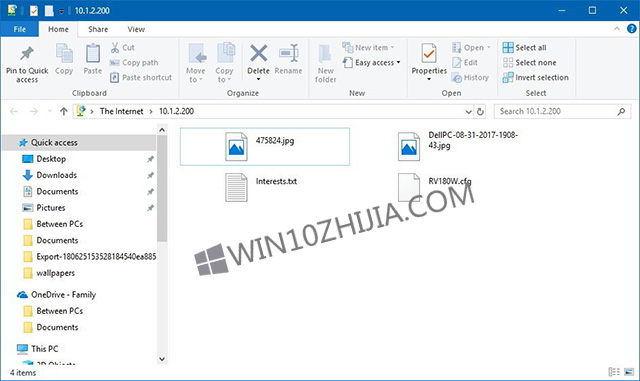Open the Move to menu
The width and height of the screenshot is (640, 381).
[x=196, y=63]
